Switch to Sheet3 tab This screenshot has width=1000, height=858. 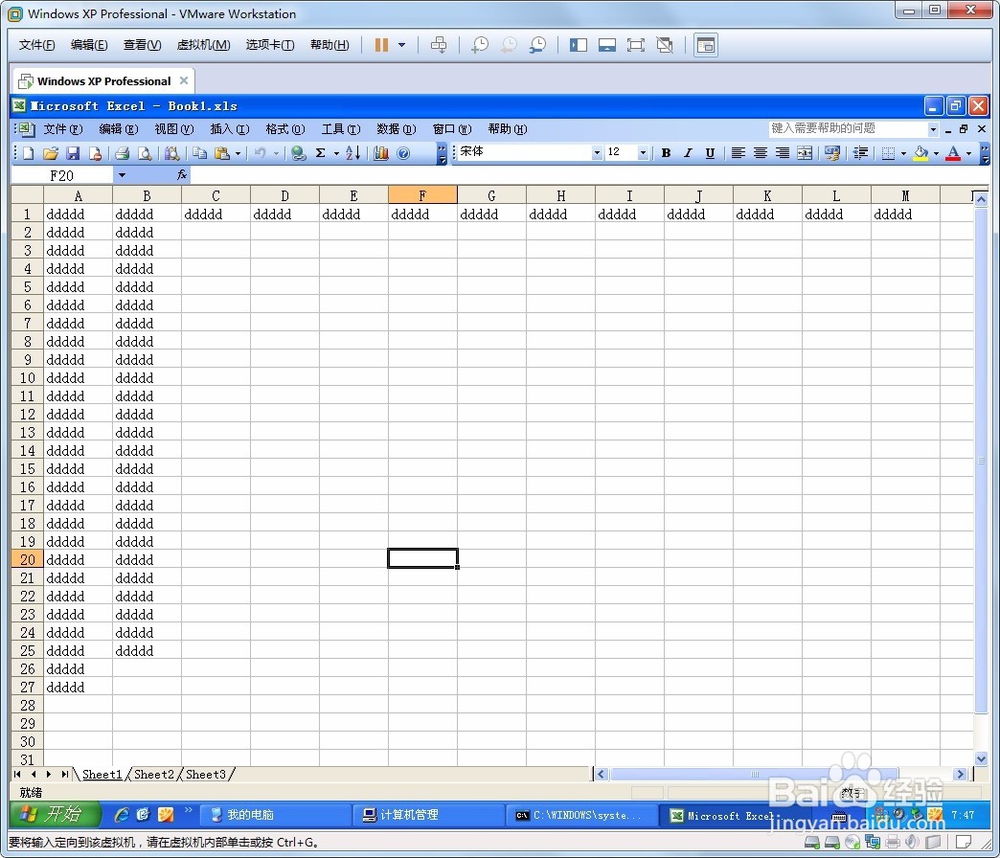pos(205,774)
